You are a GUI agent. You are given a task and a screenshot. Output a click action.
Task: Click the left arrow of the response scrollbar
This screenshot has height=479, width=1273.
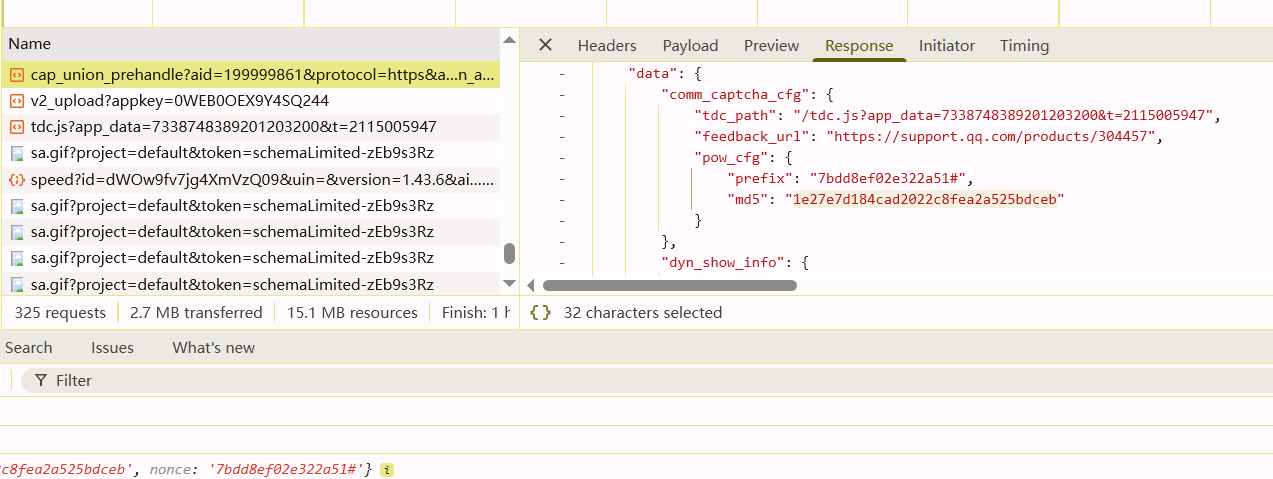[x=530, y=285]
